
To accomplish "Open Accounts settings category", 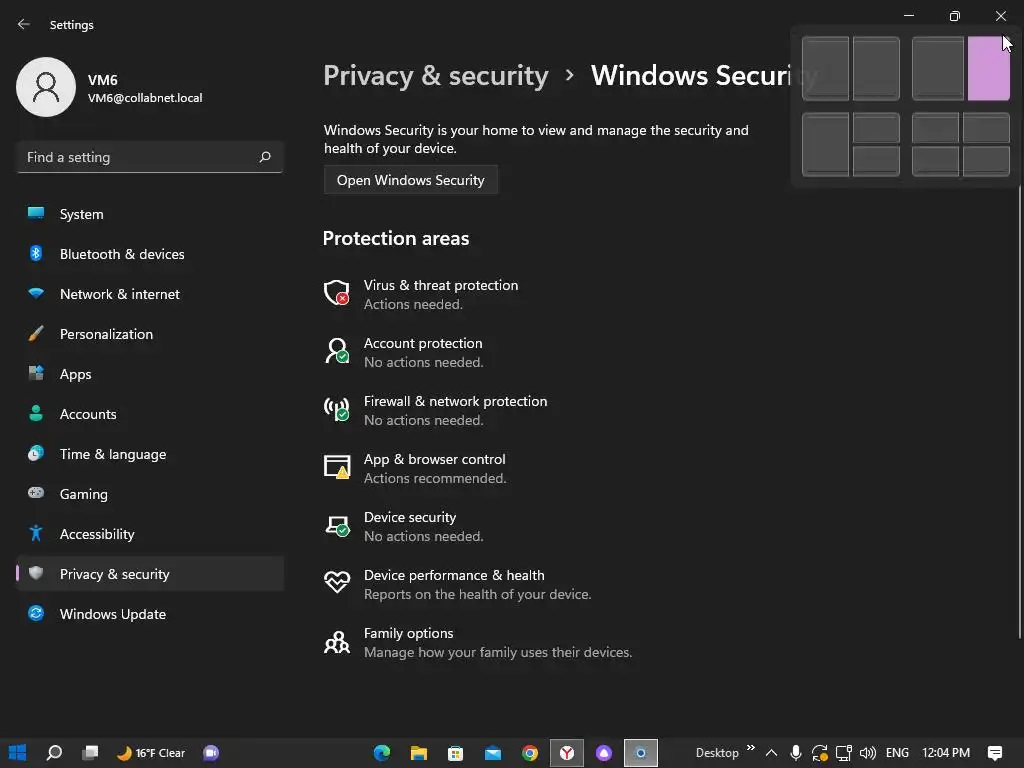I will pos(150,414).
